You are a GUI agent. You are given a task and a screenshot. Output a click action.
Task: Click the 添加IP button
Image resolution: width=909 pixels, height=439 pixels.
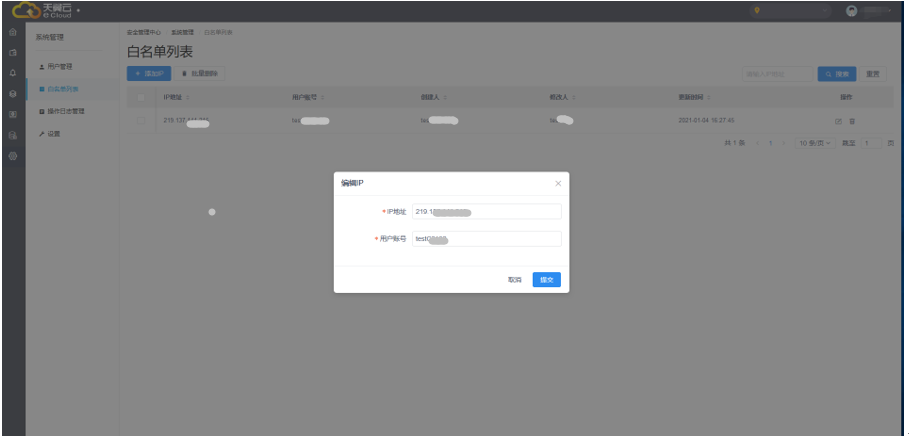click(149, 74)
